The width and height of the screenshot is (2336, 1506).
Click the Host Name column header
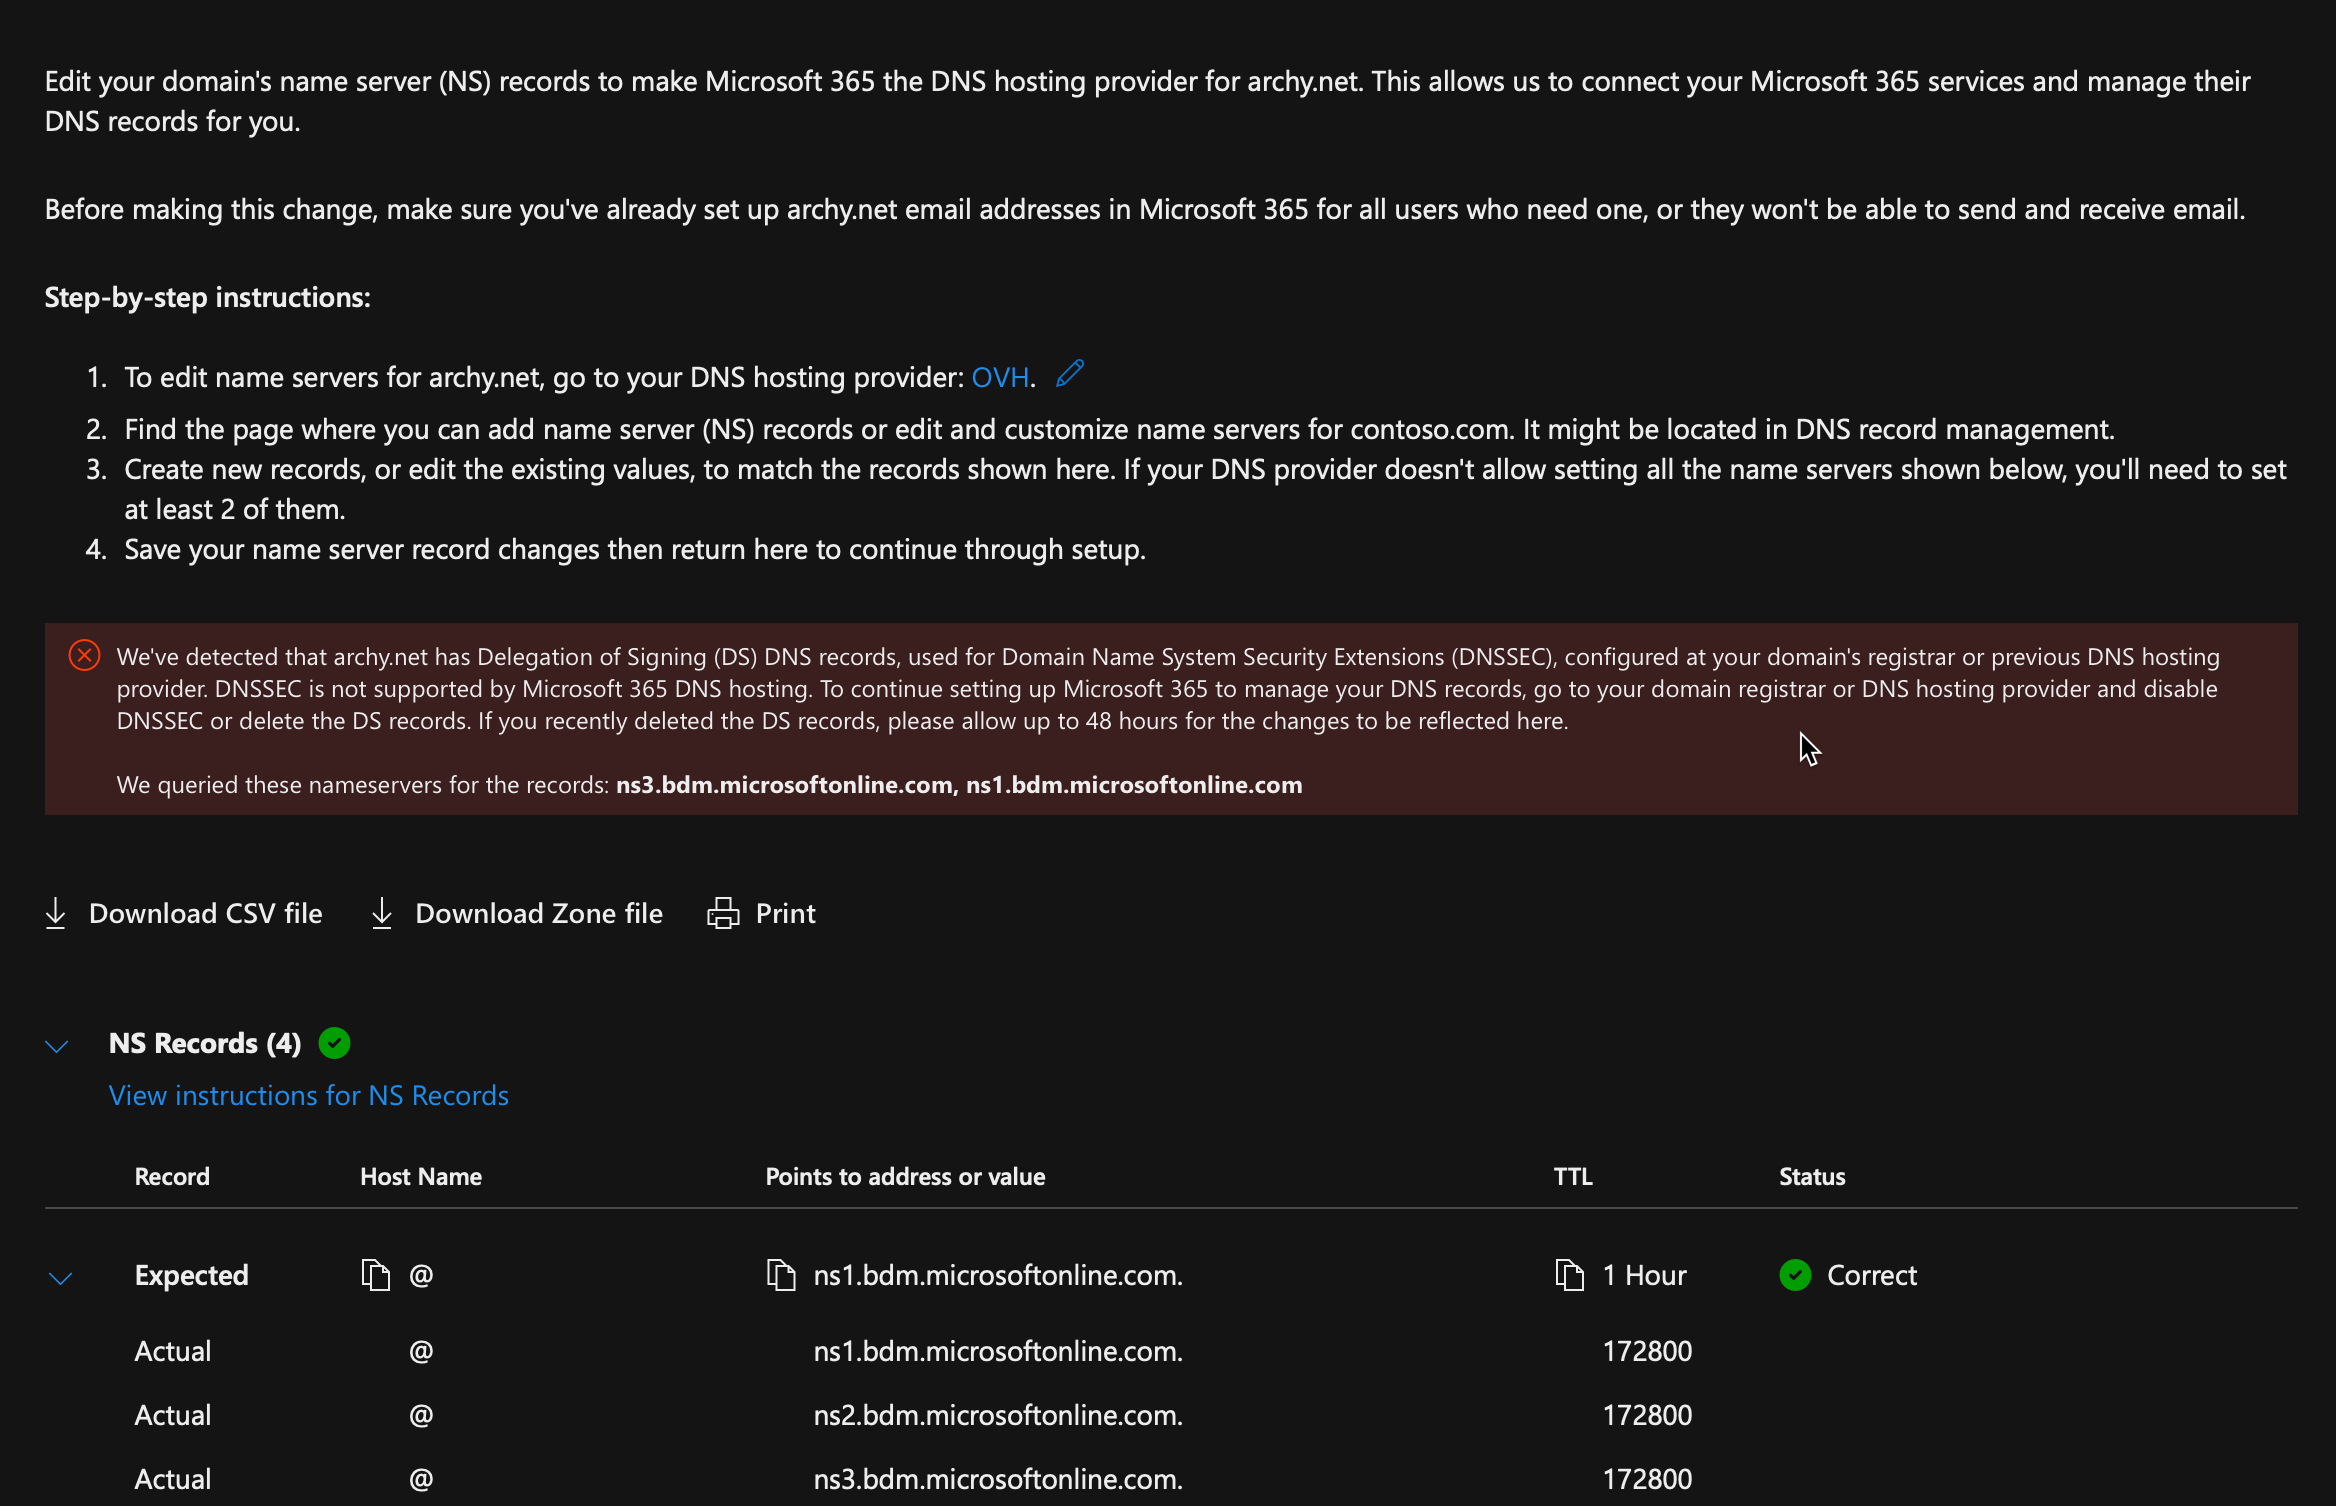tap(421, 1176)
